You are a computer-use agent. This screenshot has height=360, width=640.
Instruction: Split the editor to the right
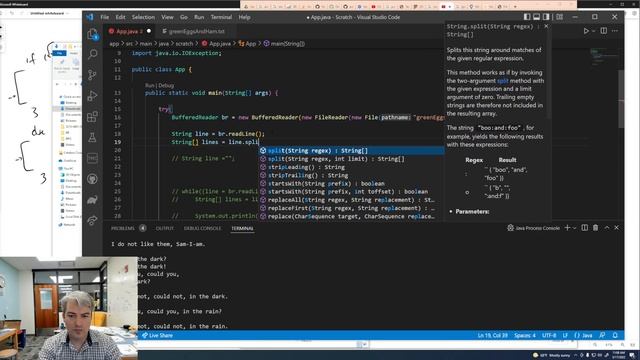pos(604,31)
